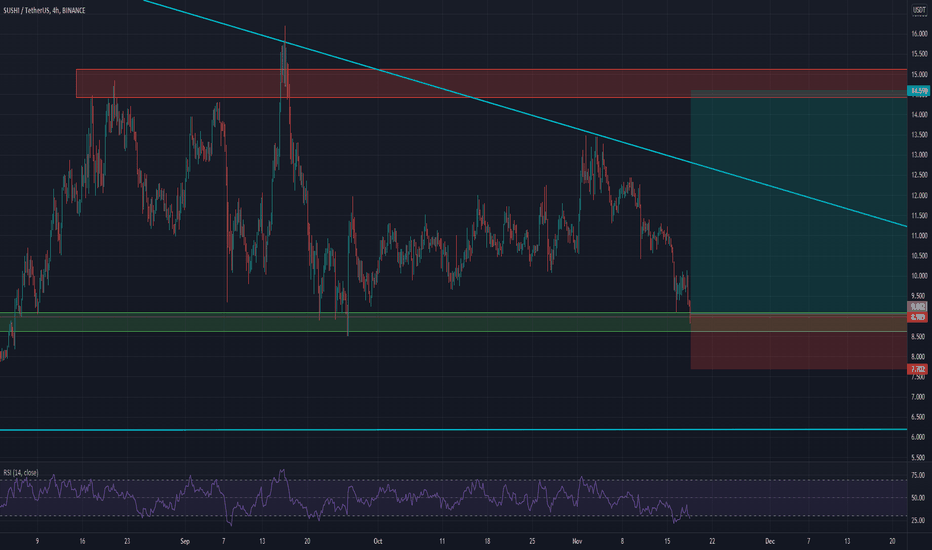Click the 23 date label on time axis
The image size is (932, 550).
[127, 541]
